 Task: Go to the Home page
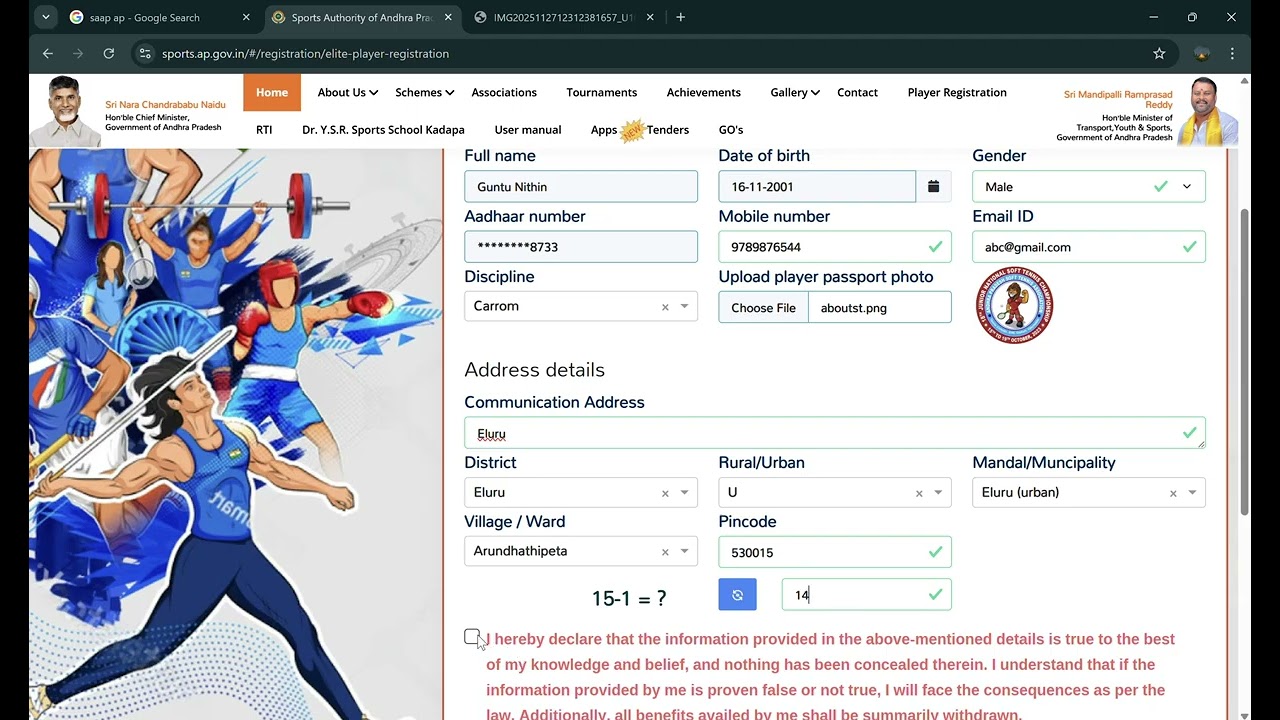click(272, 92)
